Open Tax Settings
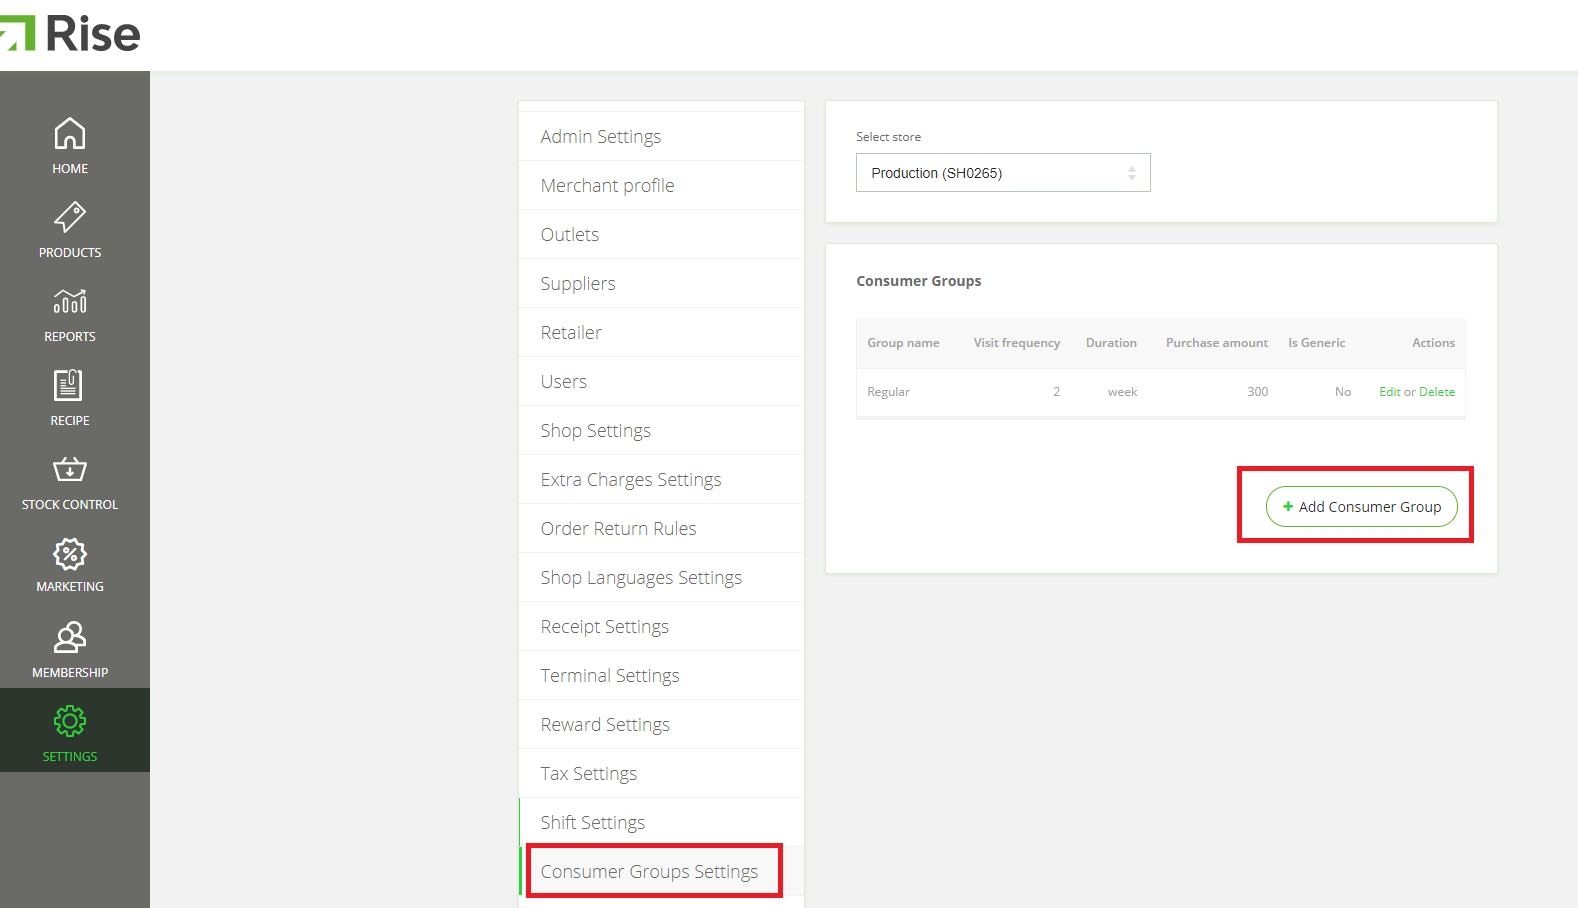1578x908 pixels. (661, 773)
